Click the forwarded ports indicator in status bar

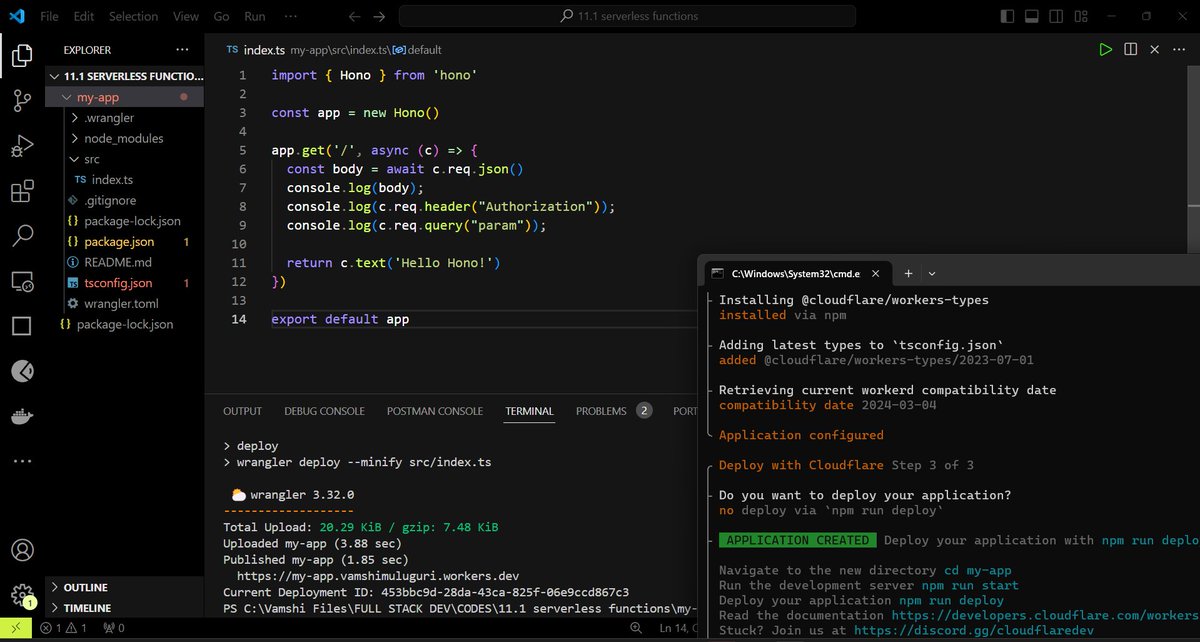[x=113, y=628]
